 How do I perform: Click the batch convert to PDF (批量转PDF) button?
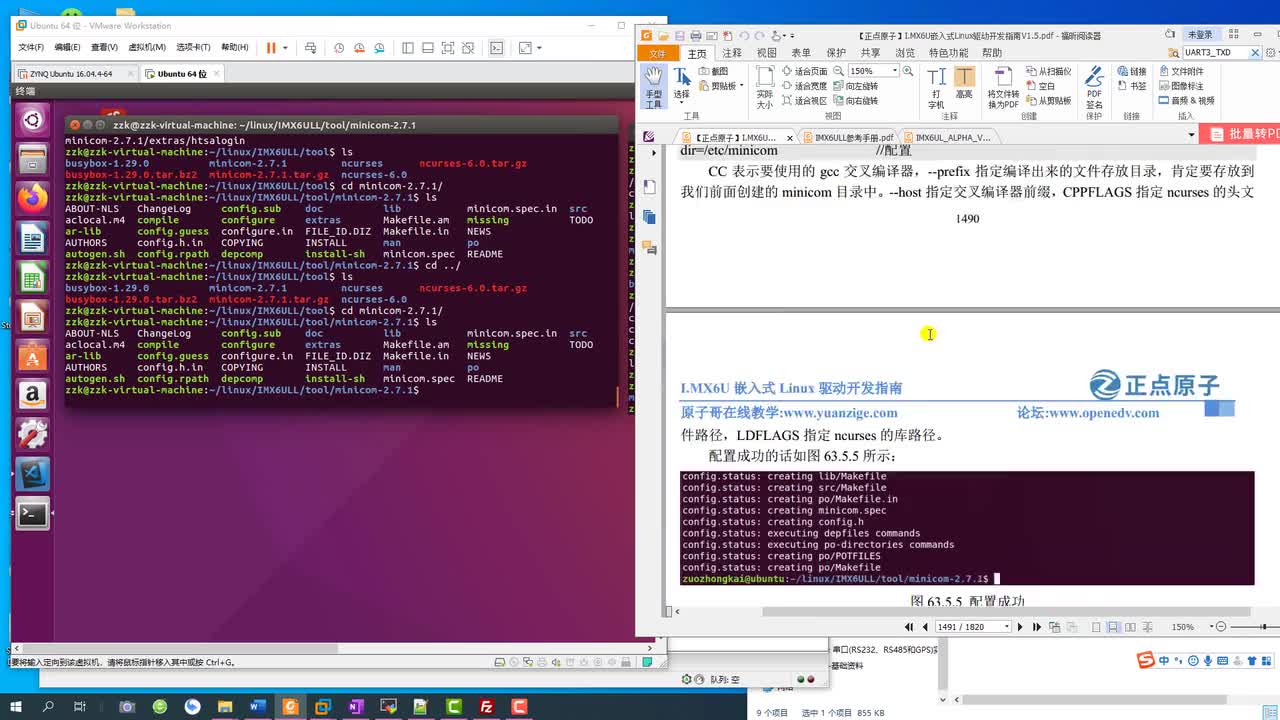[x=1240, y=134]
